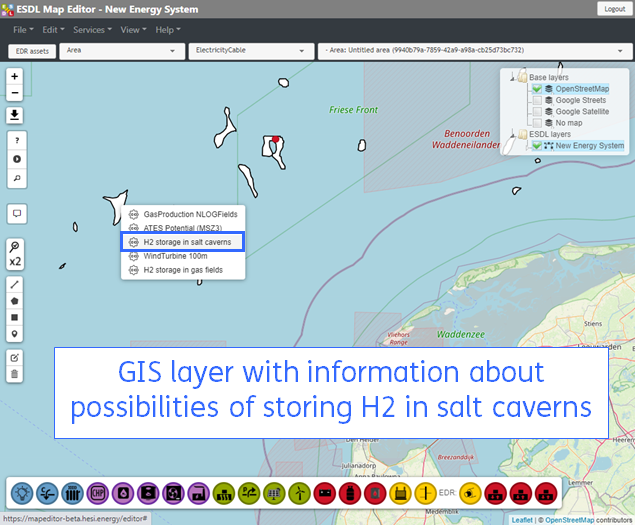Click the trash delete layers icon
Viewport: 635px width, 525px height.
pos(14,374)
